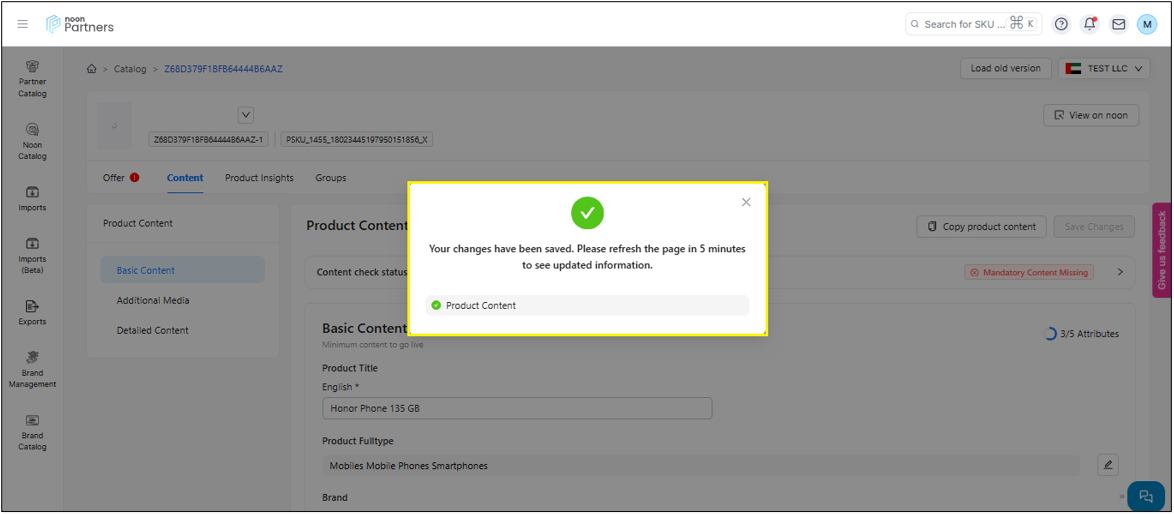Open the hamburger navigation menu
Screen dimensions: 1174x514
tap(23, 24)
